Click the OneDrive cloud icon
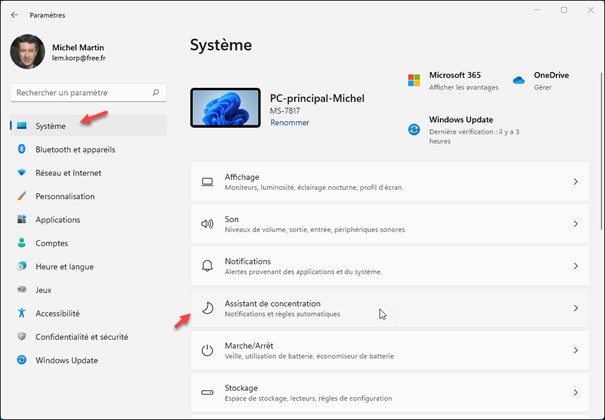The image size is (605, 420). [519, 80]
